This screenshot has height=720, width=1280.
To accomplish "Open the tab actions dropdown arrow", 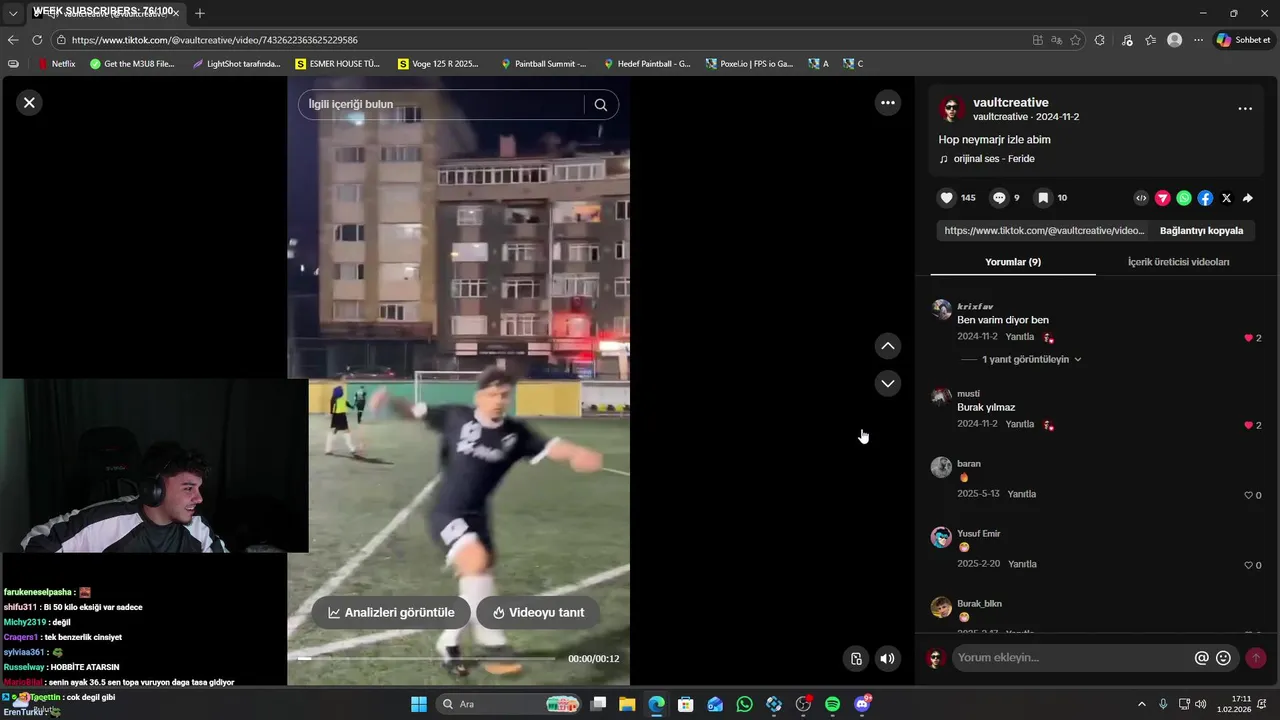I will tap(13, 13).
